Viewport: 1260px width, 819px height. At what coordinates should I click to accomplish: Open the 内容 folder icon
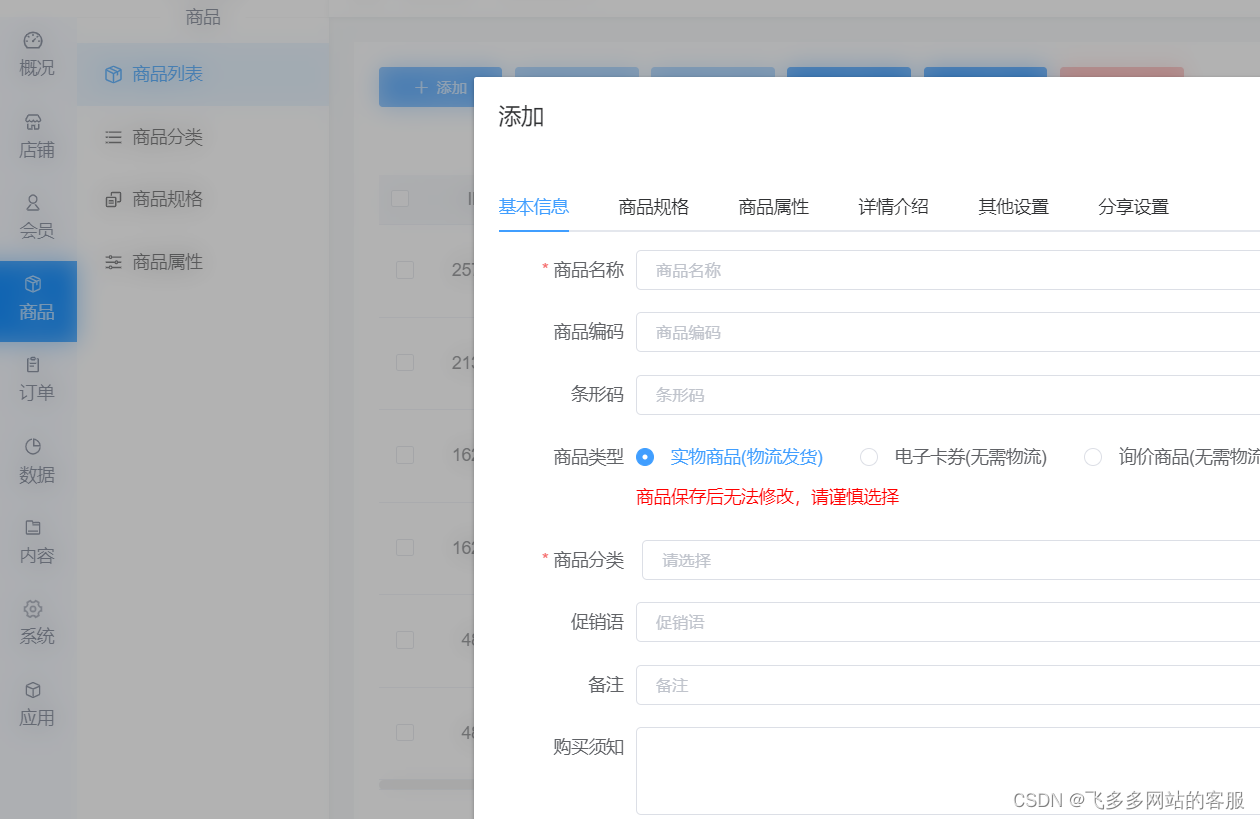33,527
